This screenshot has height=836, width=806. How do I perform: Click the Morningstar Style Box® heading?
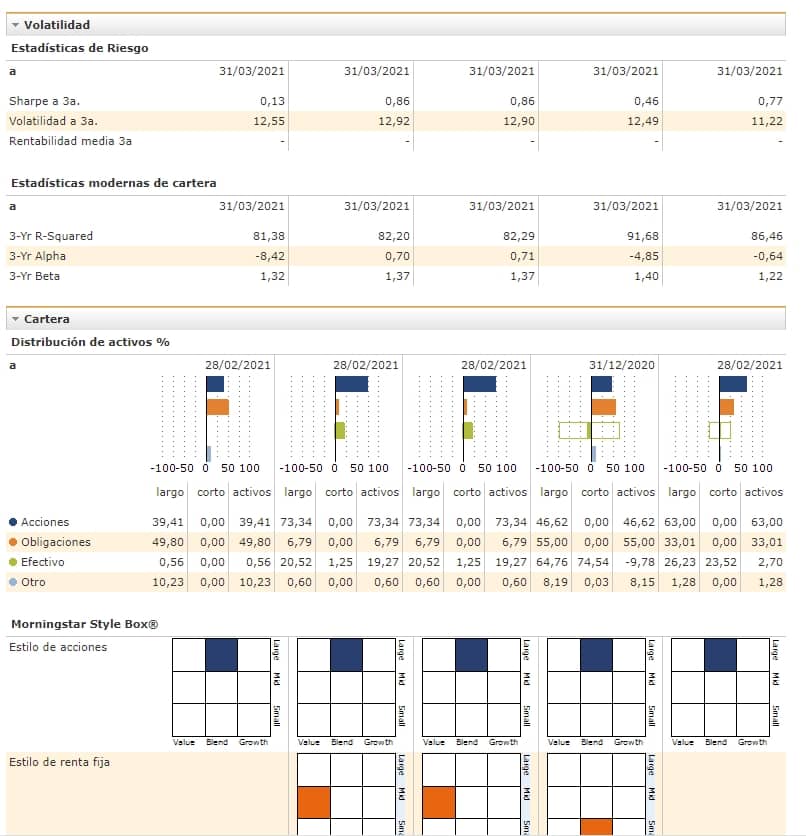click(x=85, y=625)
